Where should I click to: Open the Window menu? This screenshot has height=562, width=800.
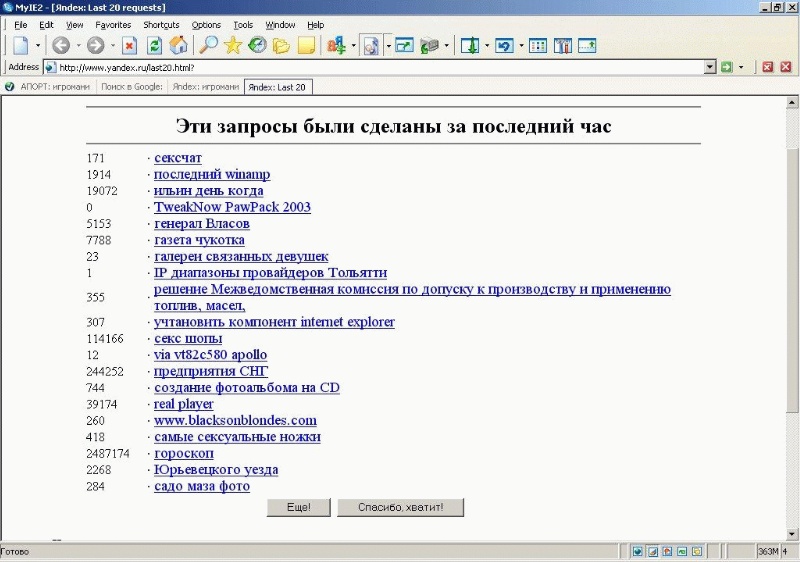pos(280,25)
